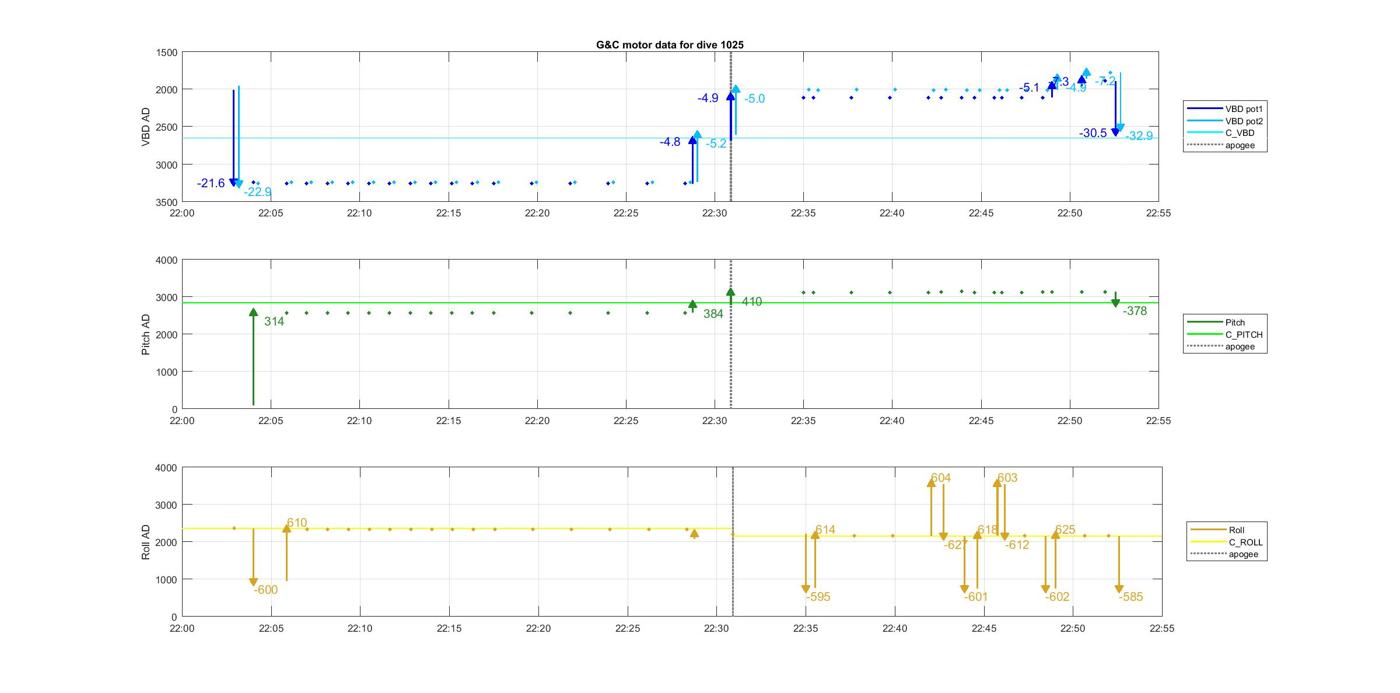Click the '-5.0' VBD data label
1400x693 pixels.
point(755,99)
